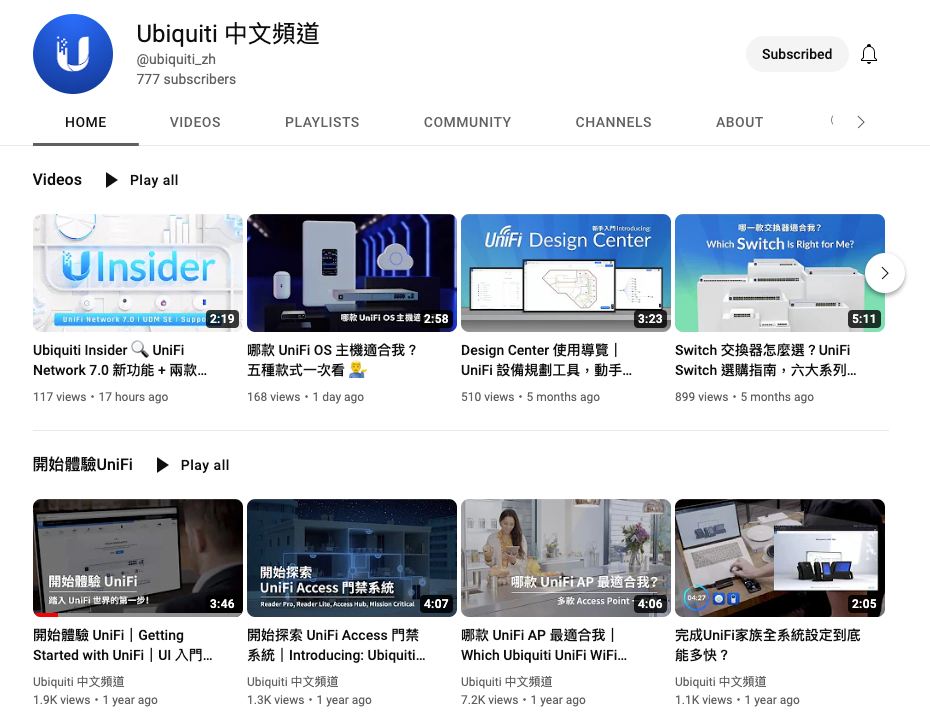Click title 完成UniFi家族全系統設定到底能多快
The image size is (930, 721).
click(767, 645)
